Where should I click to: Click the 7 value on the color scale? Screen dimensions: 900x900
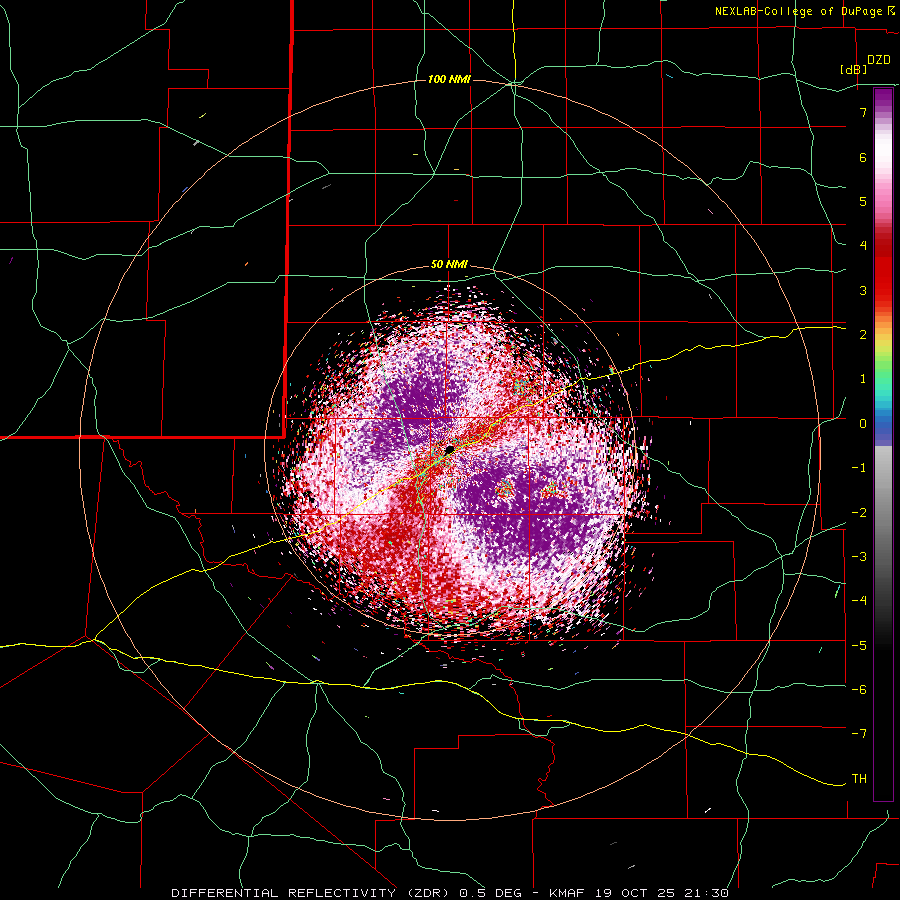[863, 112]
